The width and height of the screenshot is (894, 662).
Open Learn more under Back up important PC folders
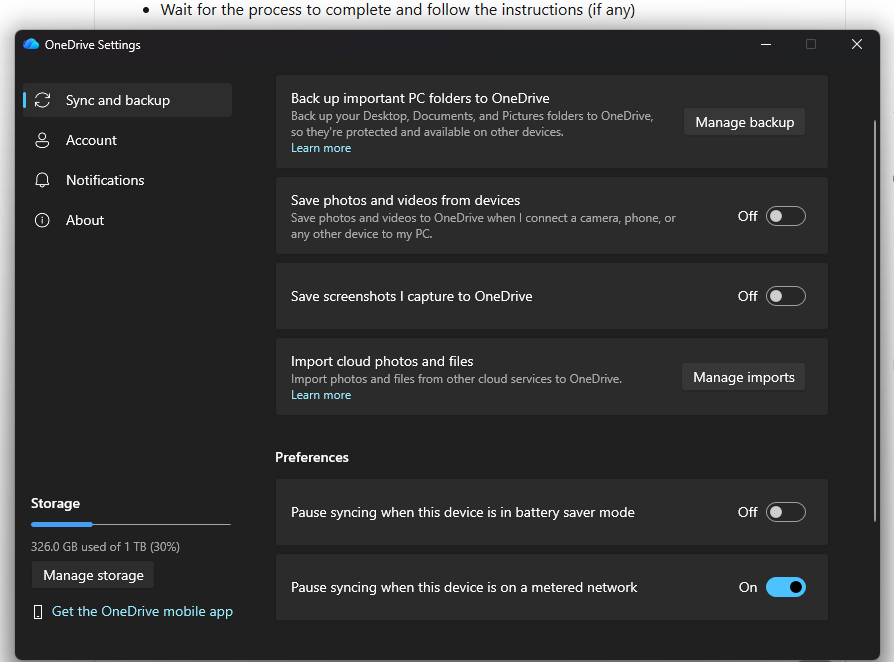(321, 148)
